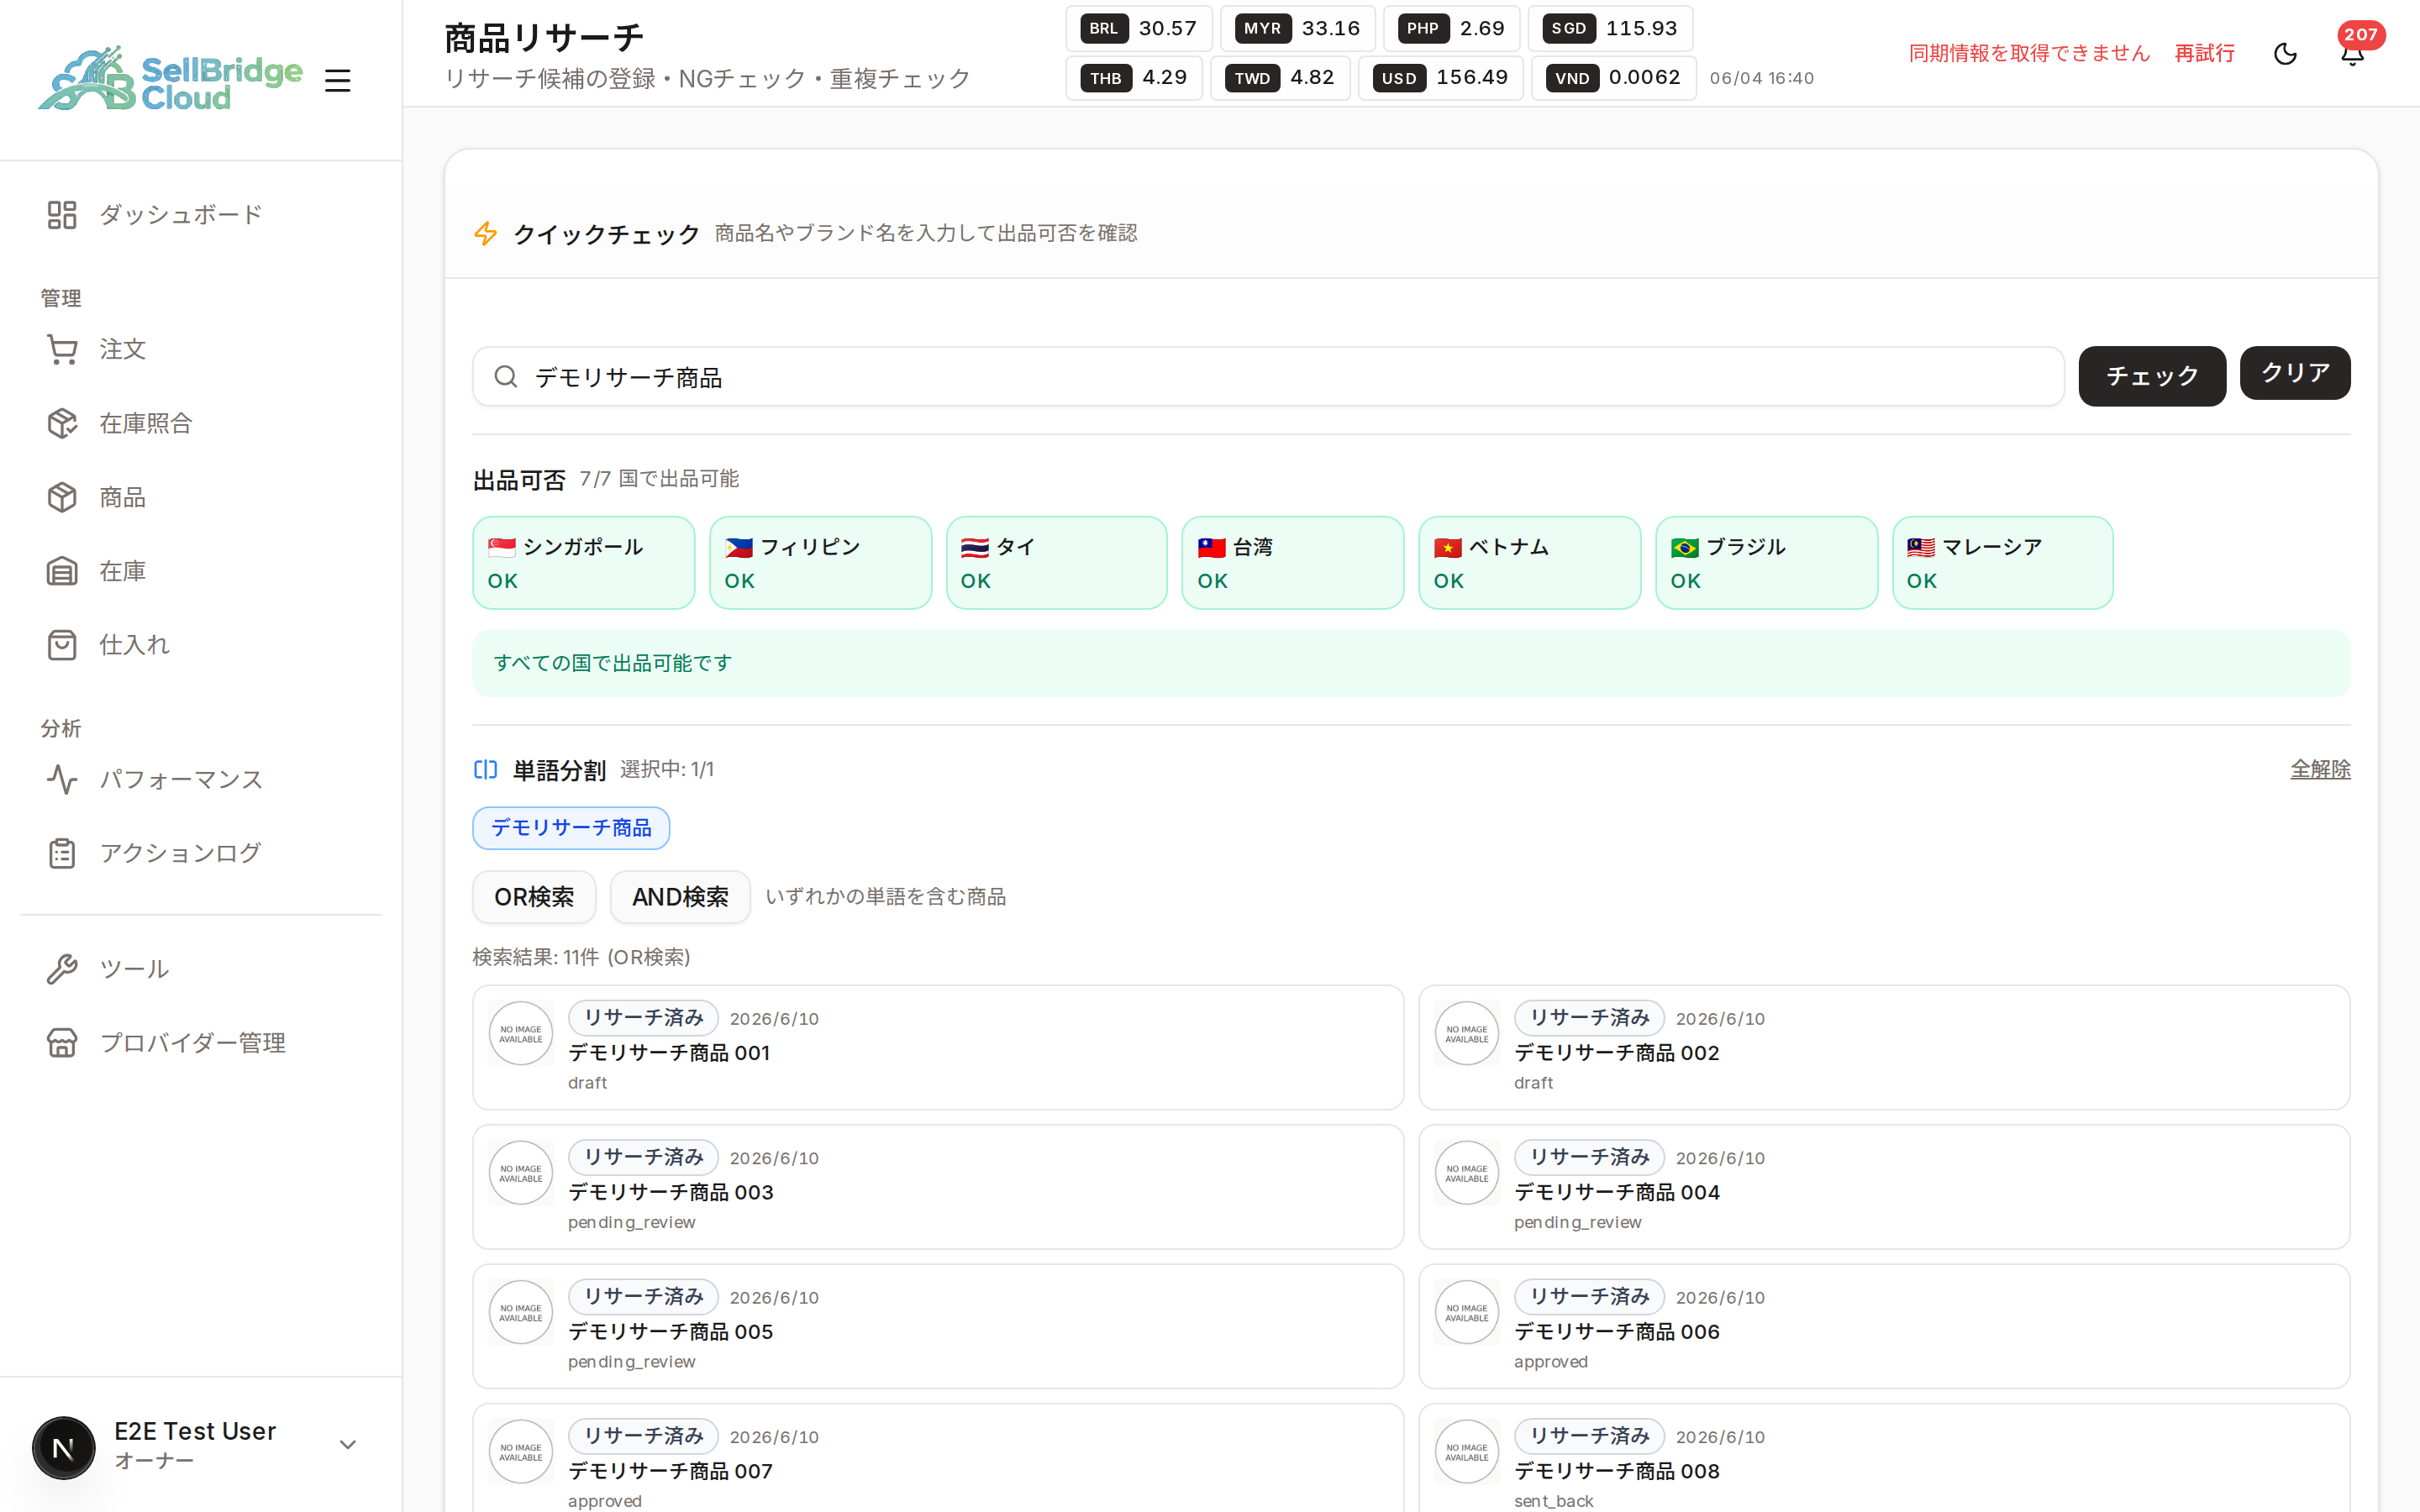
Task: Click the アクションログ clipboard icon
Action: point(62,853)
